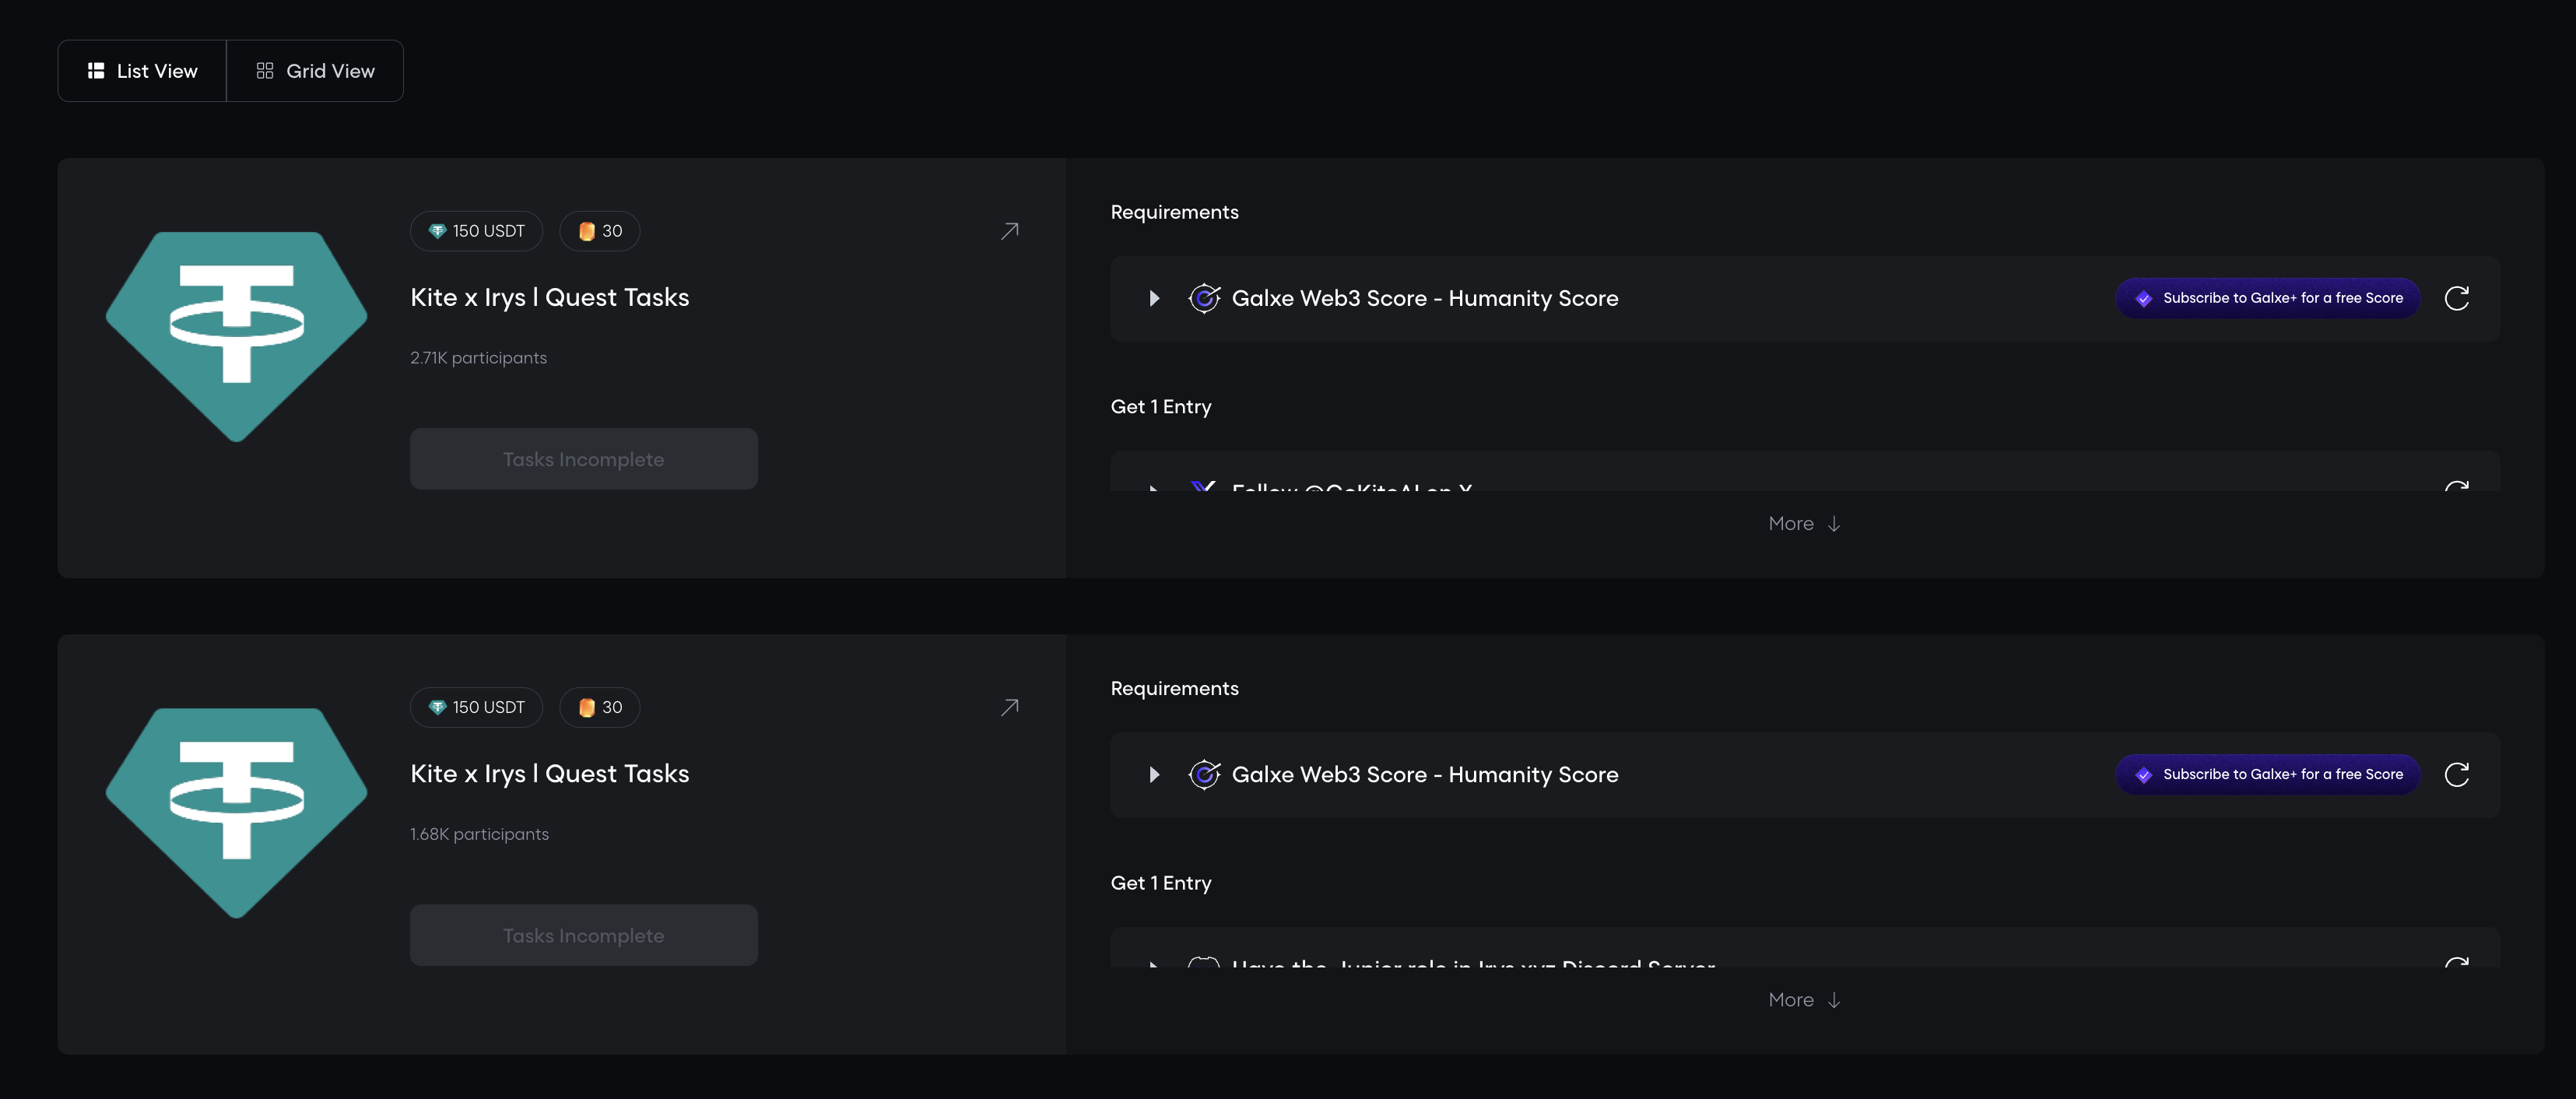The height and width of the screenshot is (1099, 2576).
Task: Click Tasks Incomplete button in first quest
Action: coord(583,459)
